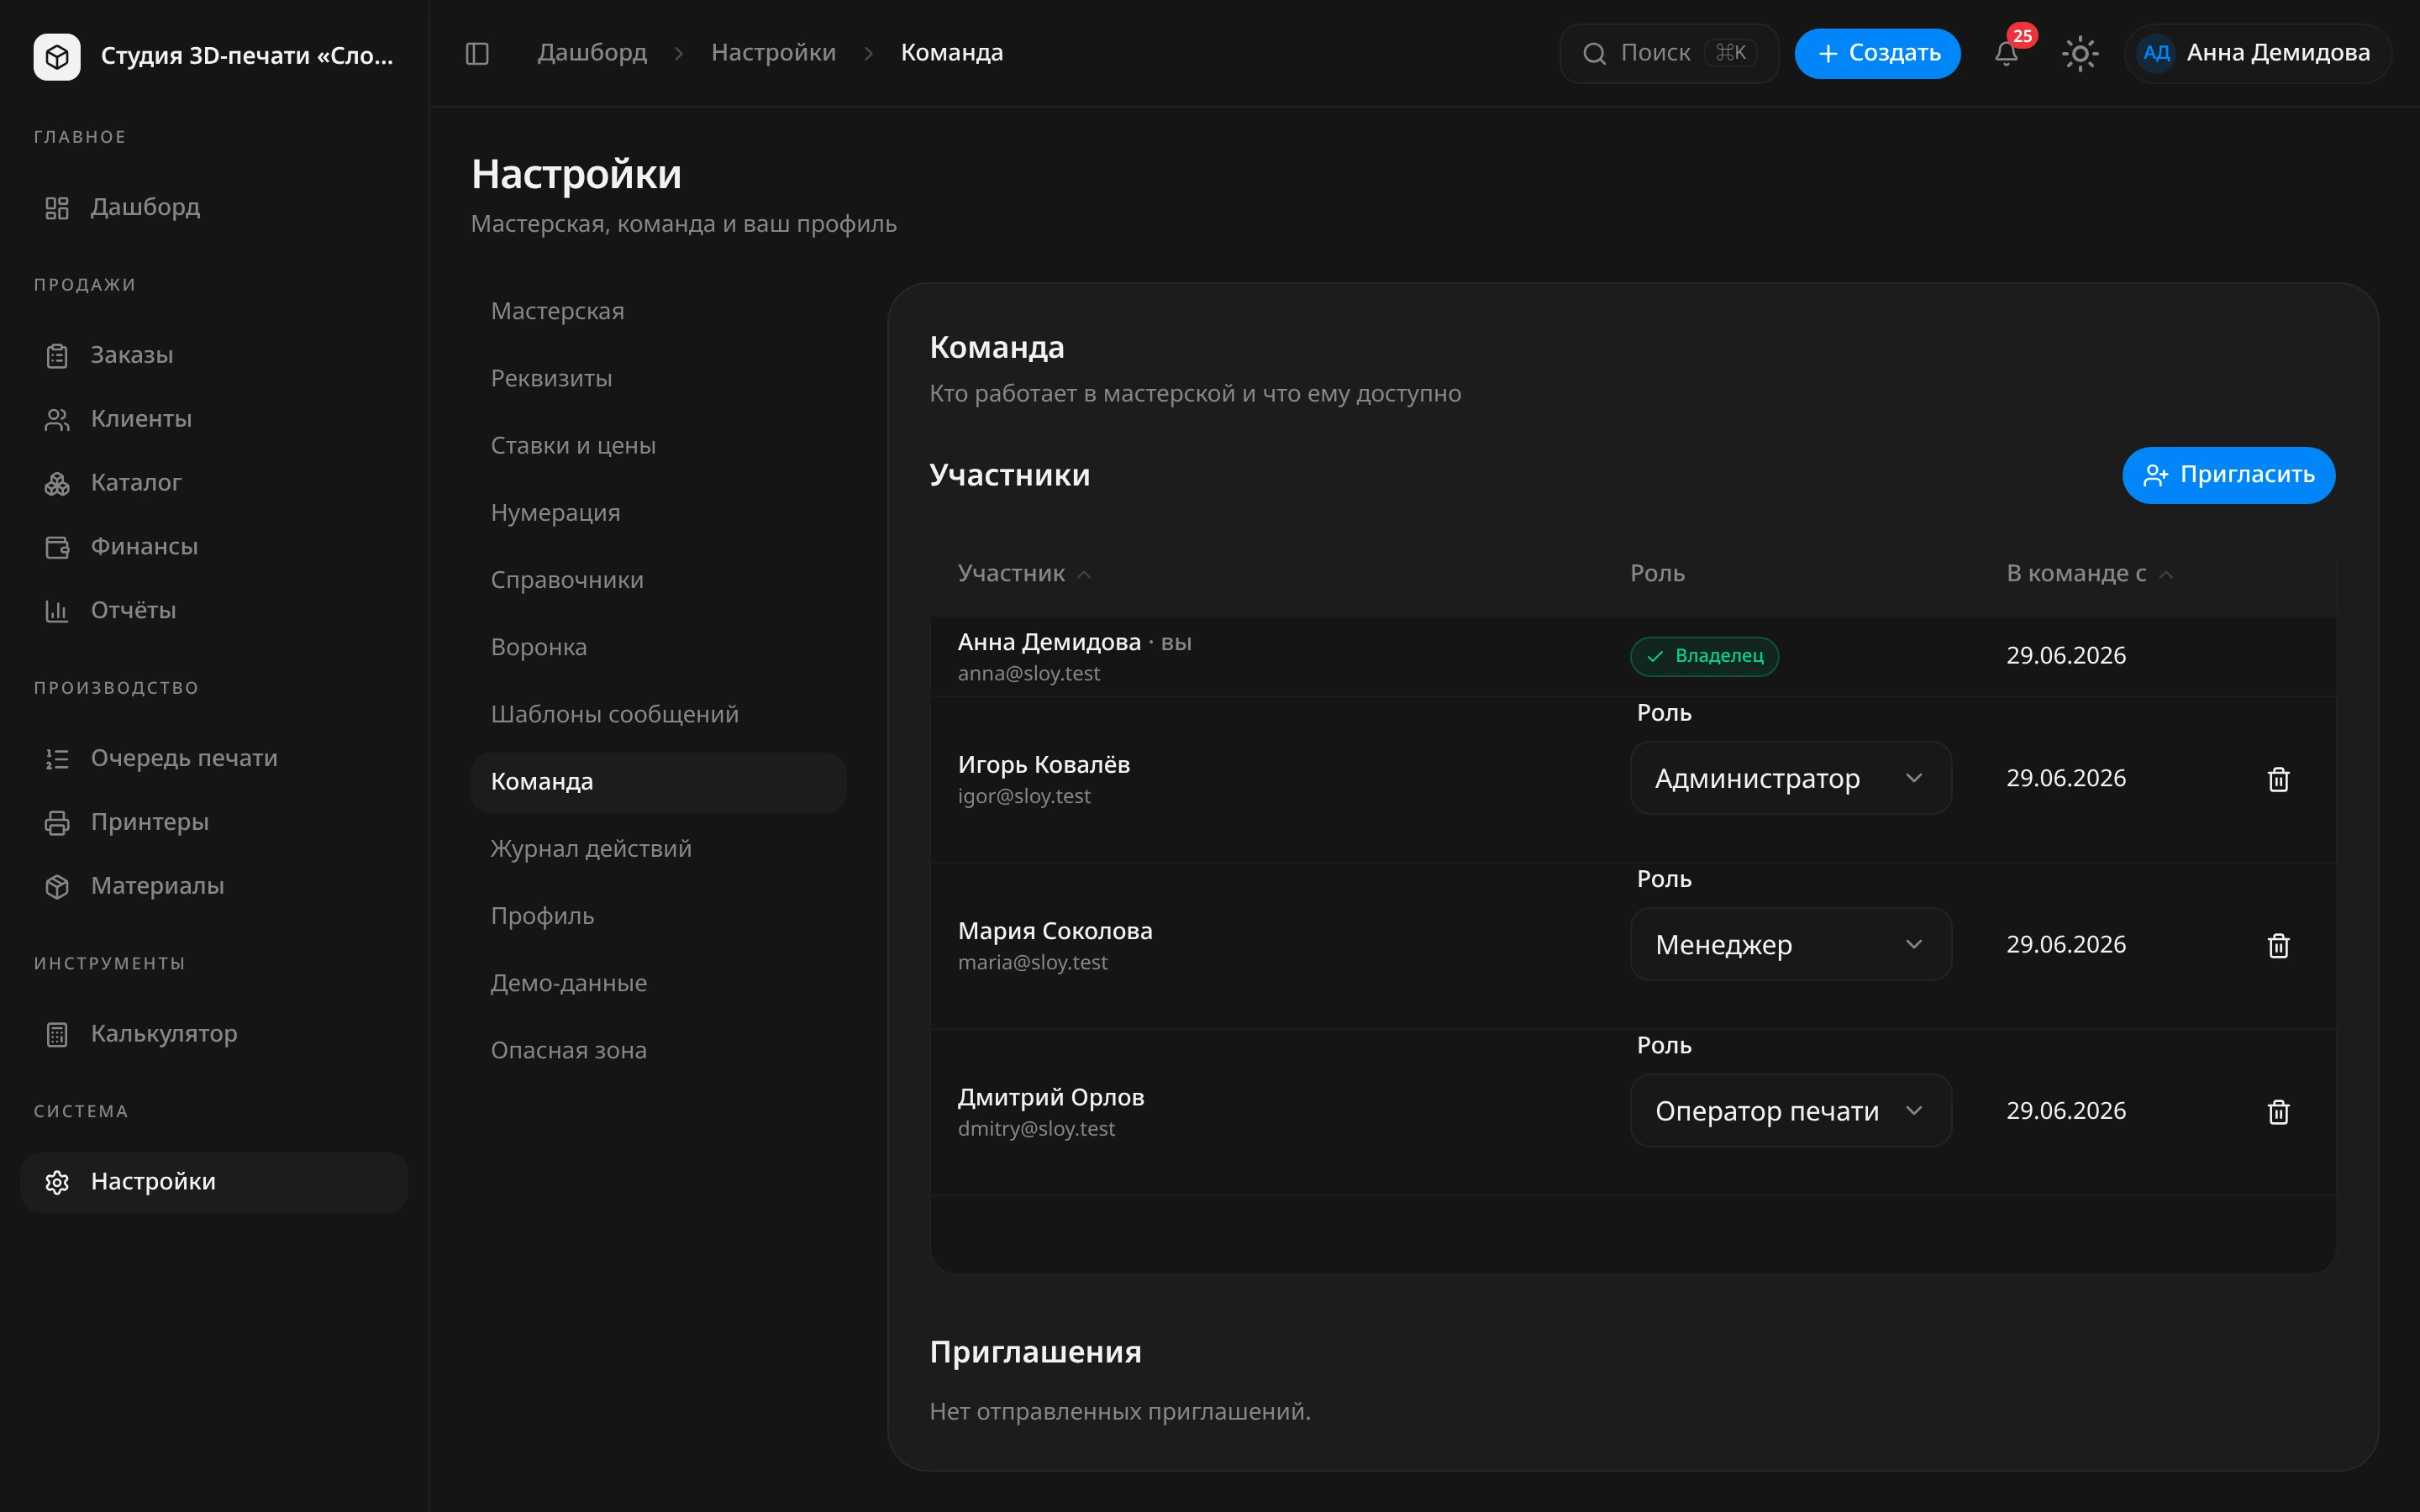Click the Пригласить button

(x=2228, y=475)
